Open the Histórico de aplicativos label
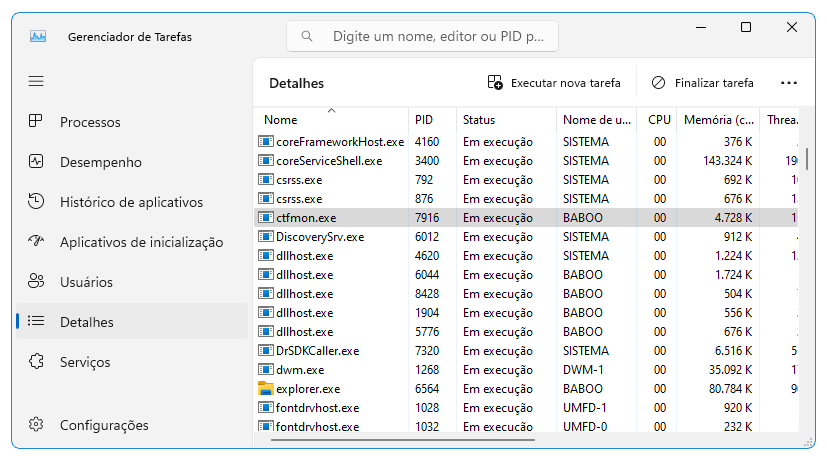The height and width of the screenshot is (467, 827). click(131, 202)
